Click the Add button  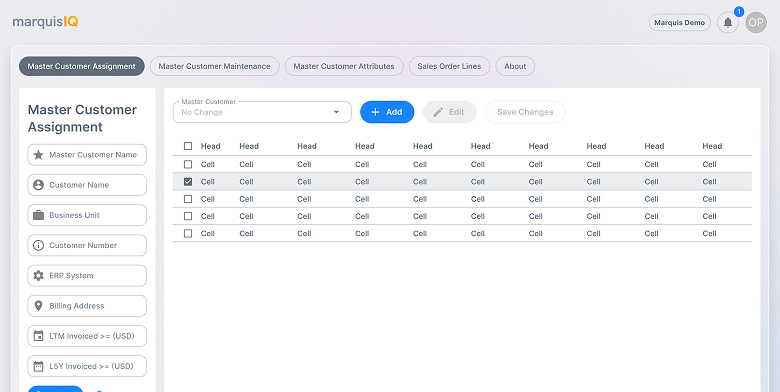tap(387, 112)
